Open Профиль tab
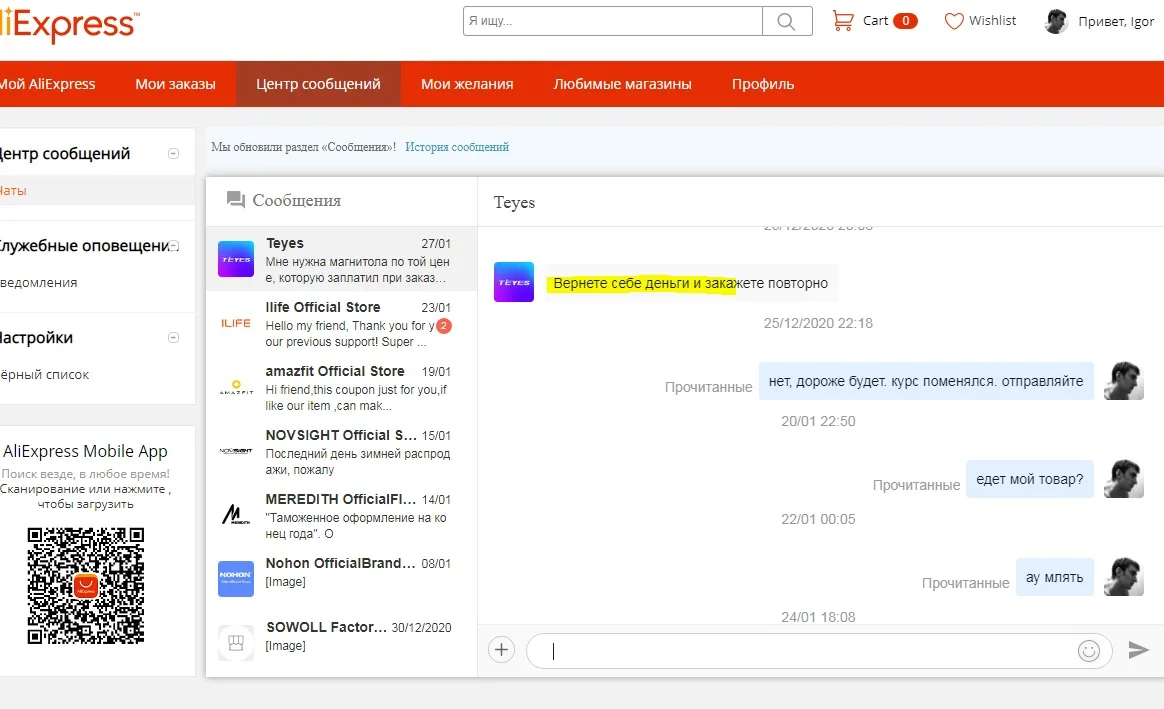Screen dimensions: 1164x709 click(x=763, y=84)
